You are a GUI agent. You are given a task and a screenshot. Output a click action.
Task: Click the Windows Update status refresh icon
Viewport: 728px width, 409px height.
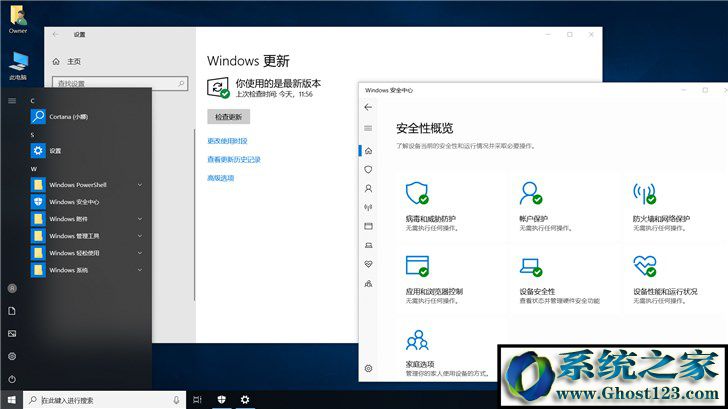click(x=218, y=87)
